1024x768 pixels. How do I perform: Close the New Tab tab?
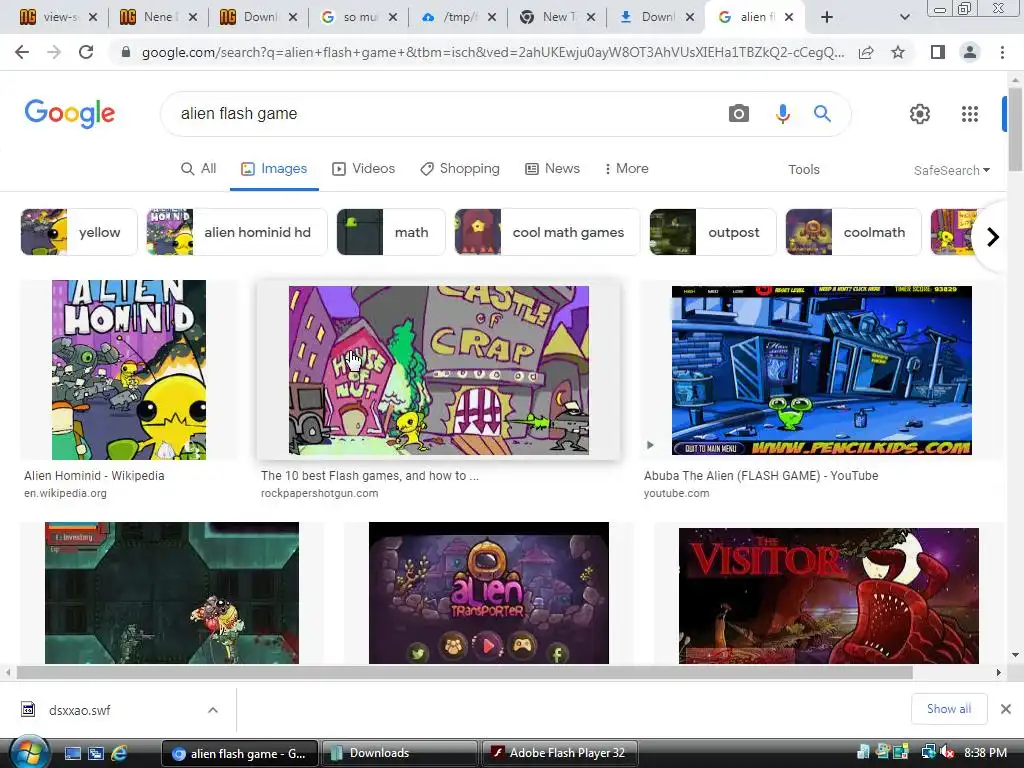click(590, 17)
